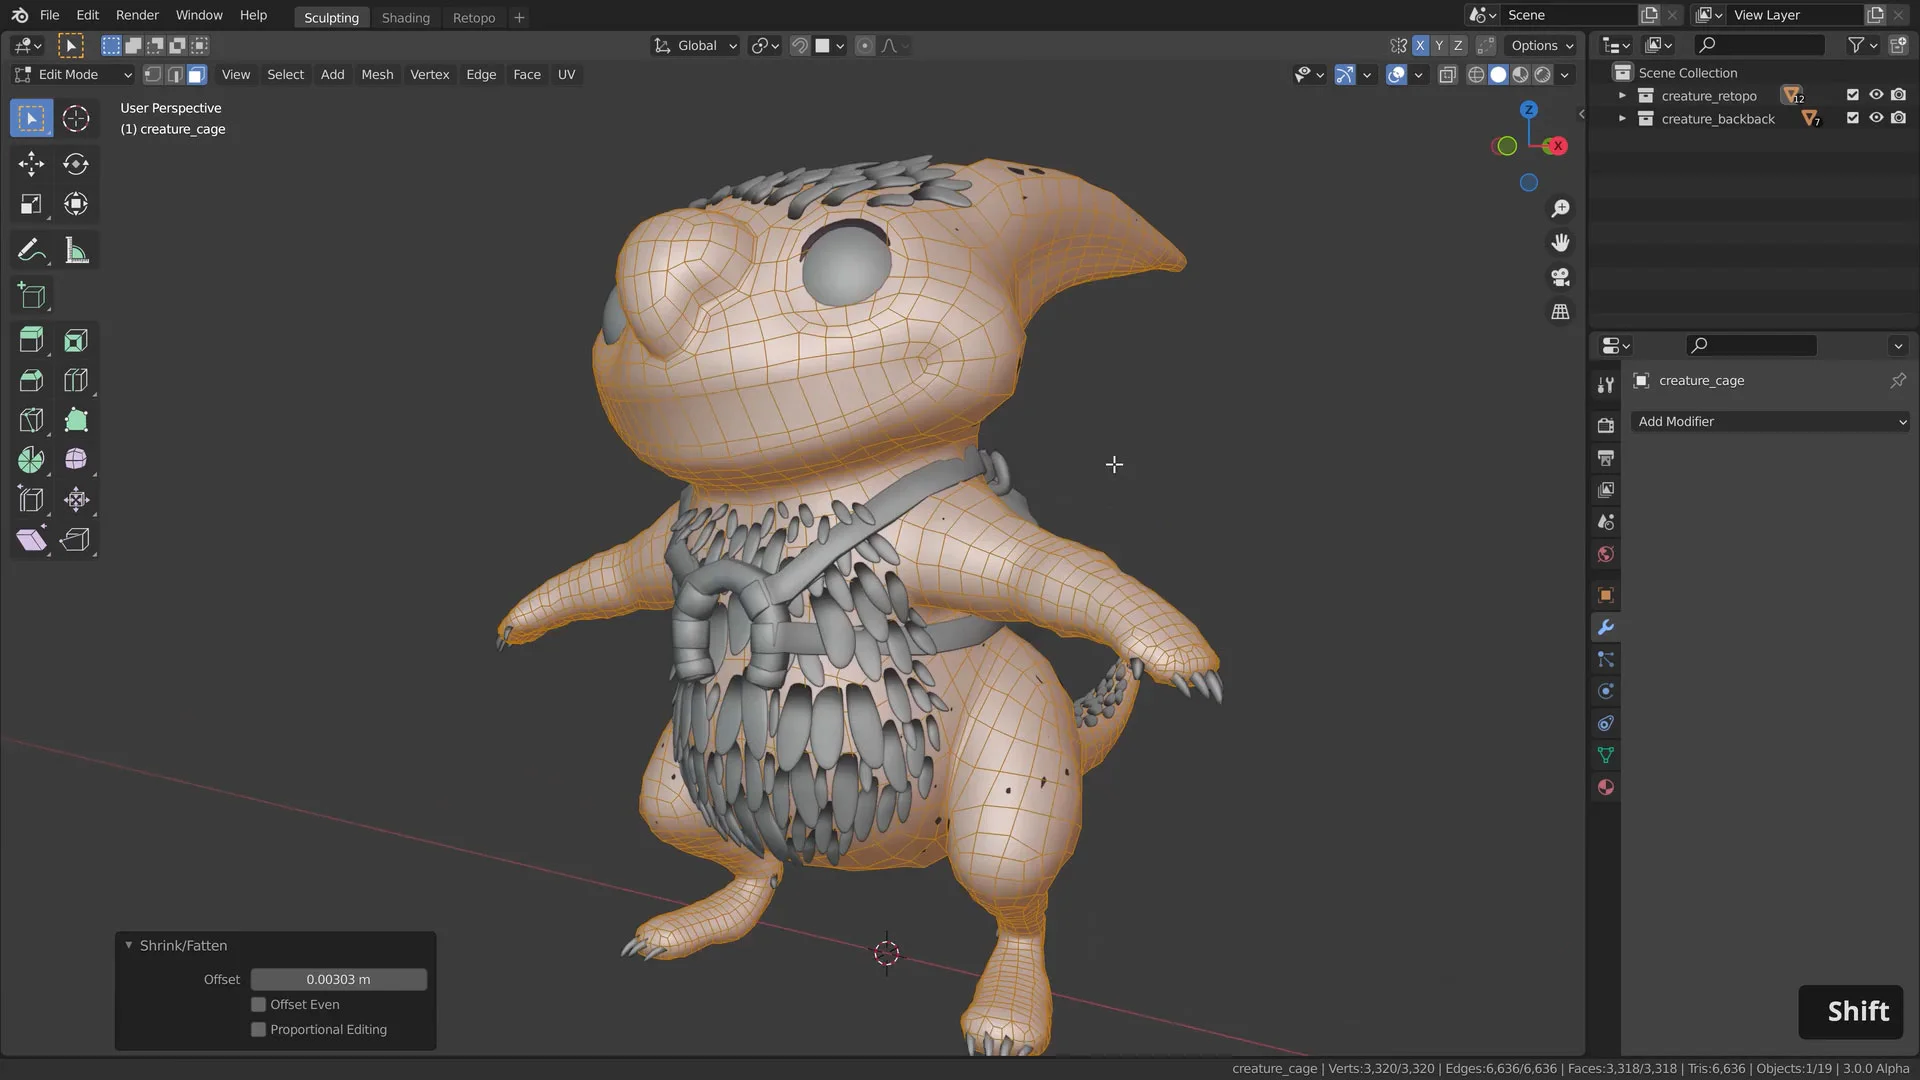Disable creature_backback in renders
The height and width of the screenshot is (1080, 1920).
[1898, 118]
